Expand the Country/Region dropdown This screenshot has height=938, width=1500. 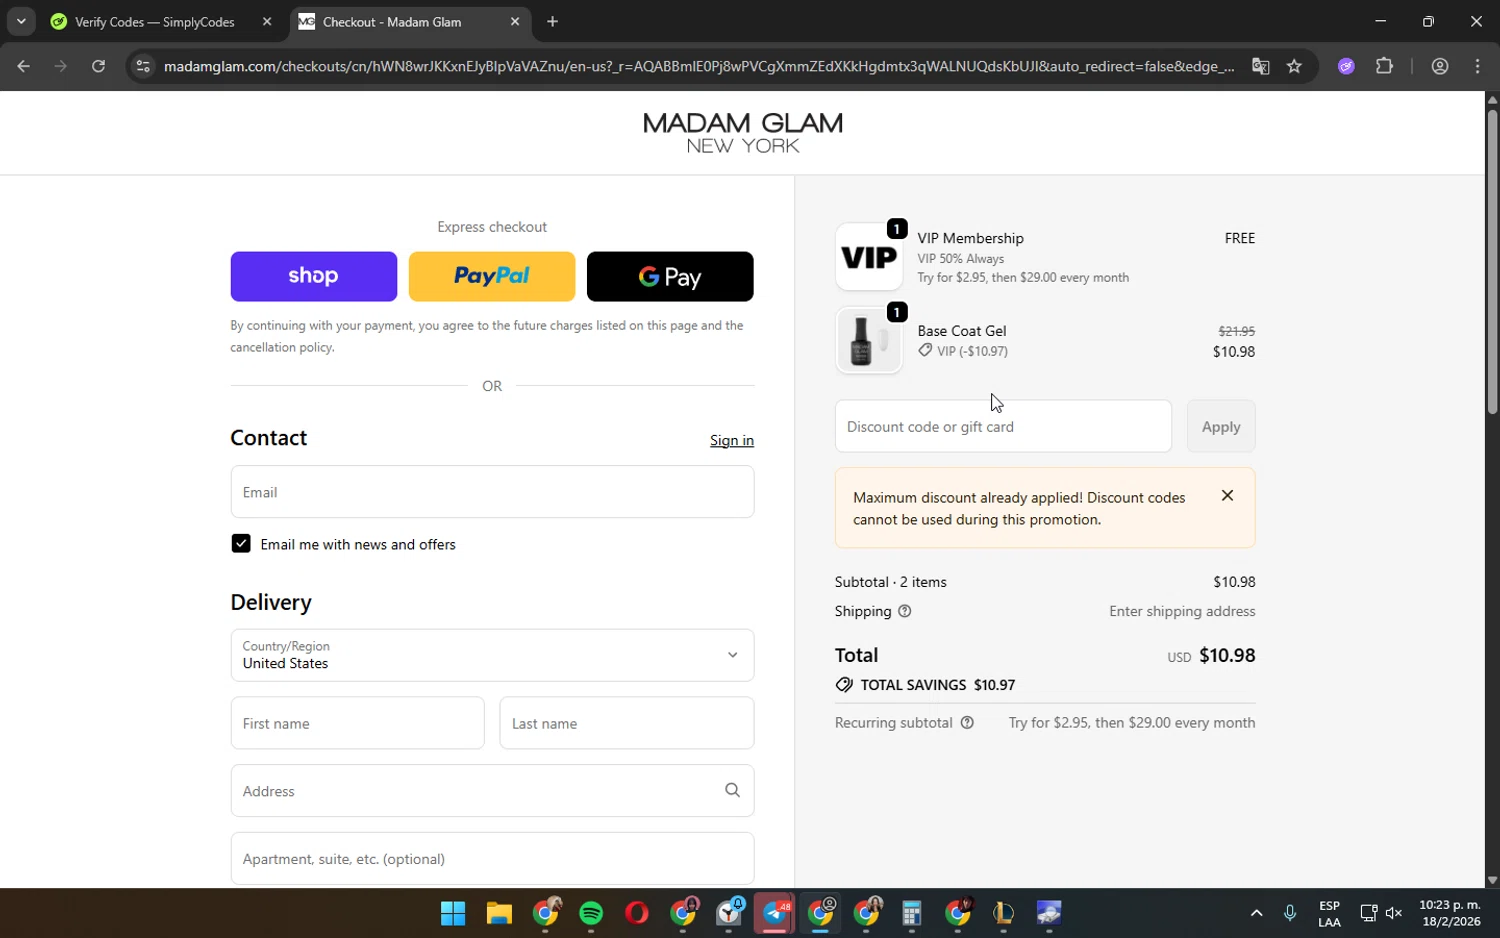pos(492,655)
